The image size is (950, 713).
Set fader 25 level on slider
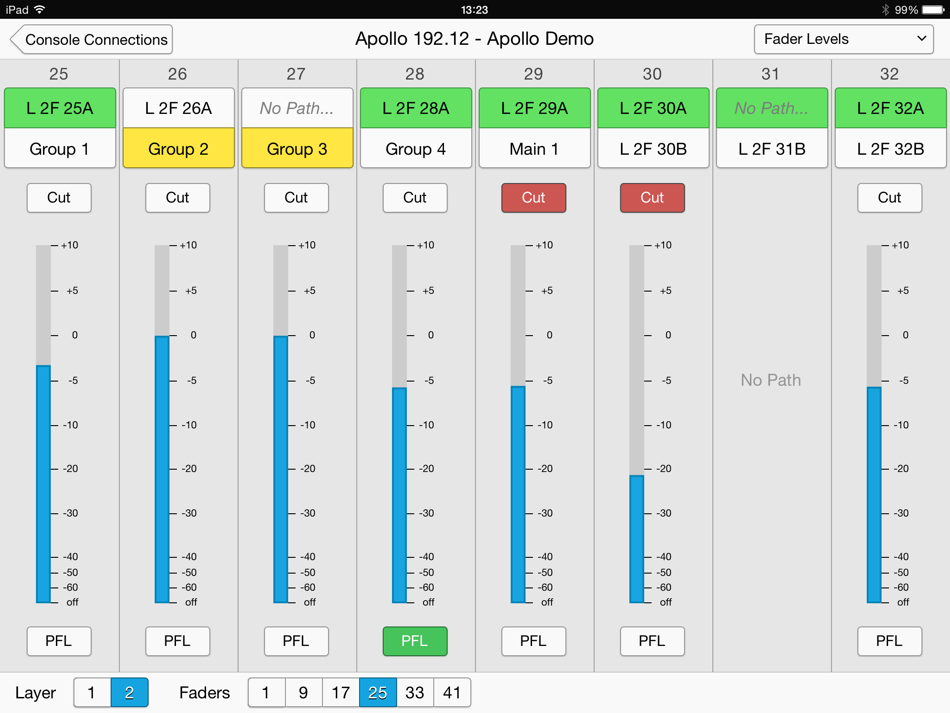(43, 424)
